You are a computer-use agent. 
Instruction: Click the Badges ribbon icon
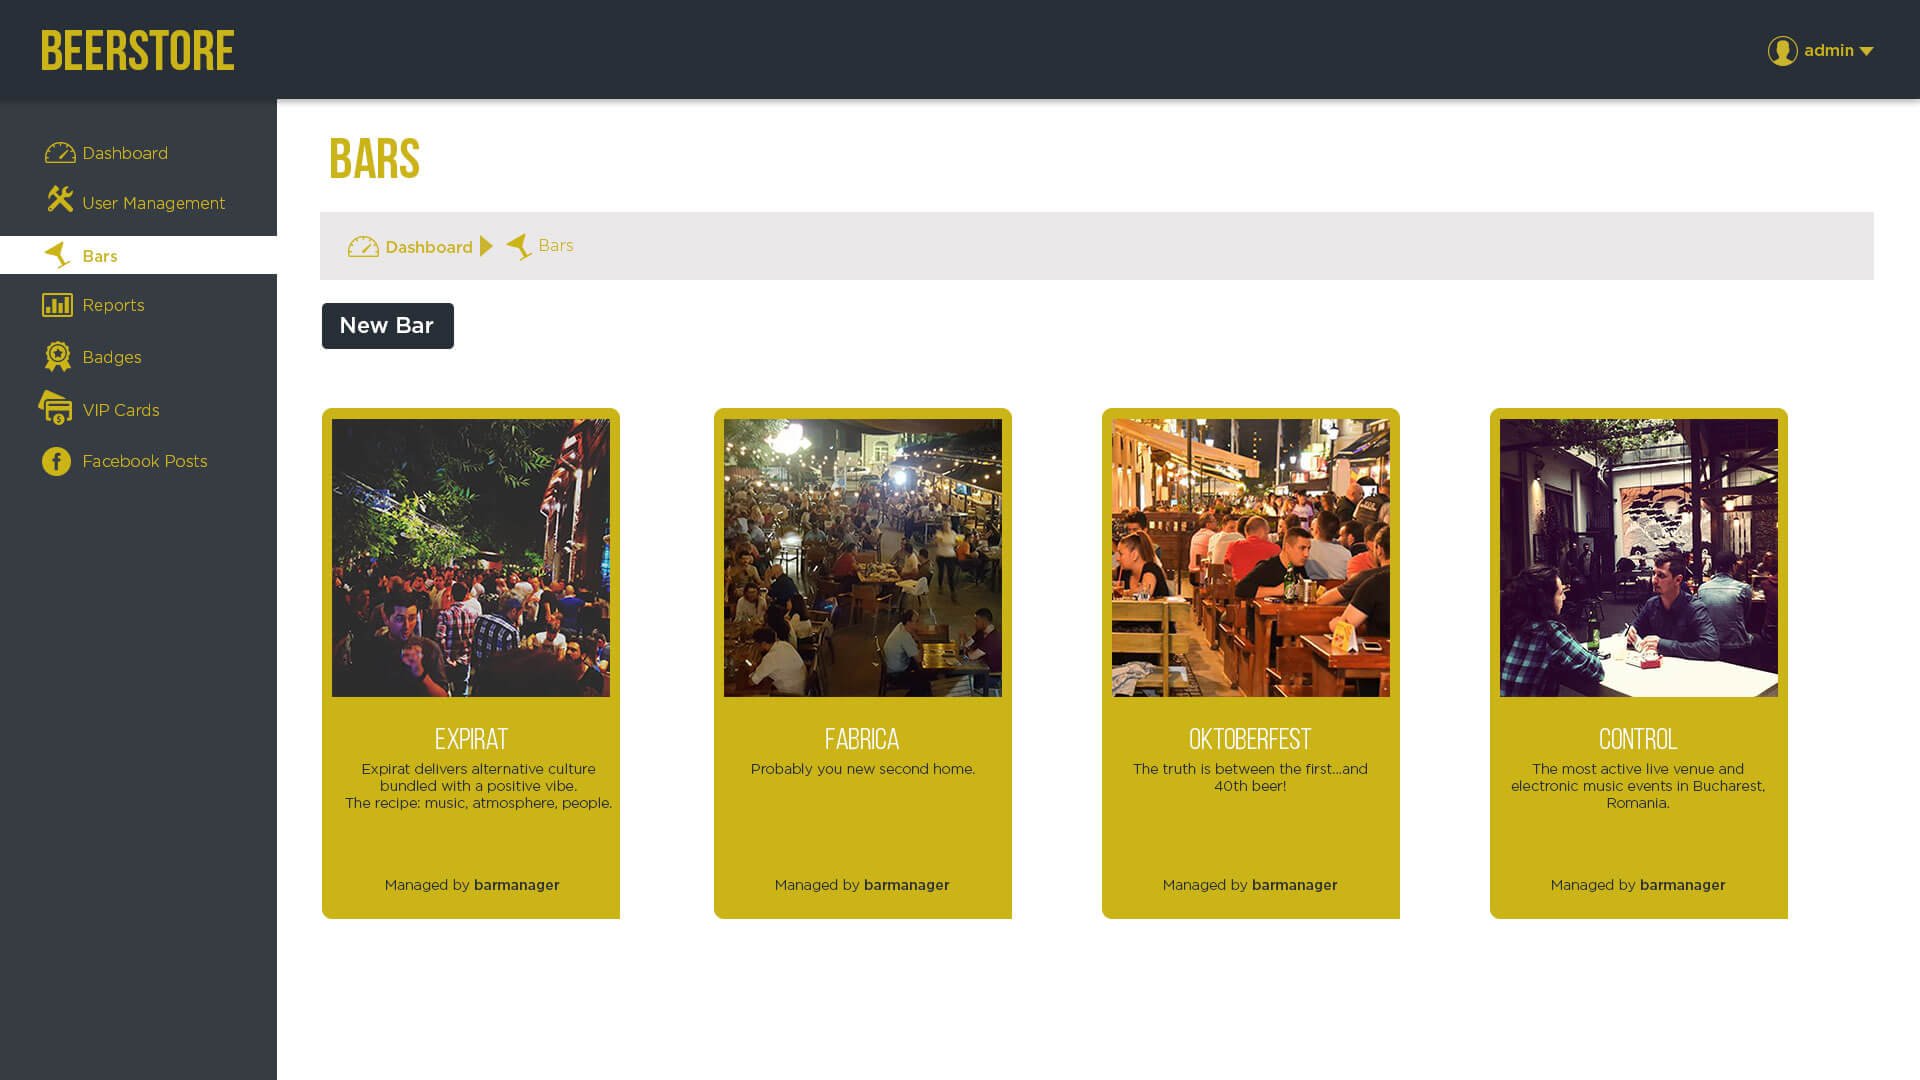58,357
